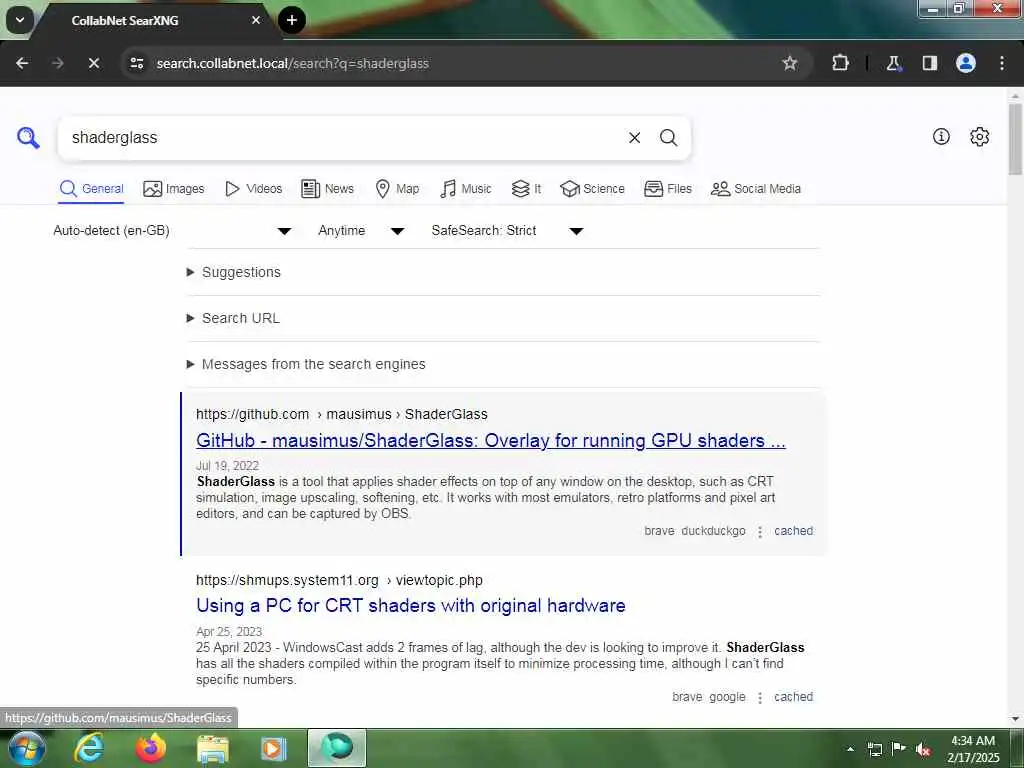This screenshot has width=1024, height=768.
Task: Switch to Files category
Action: click(667, 189)
